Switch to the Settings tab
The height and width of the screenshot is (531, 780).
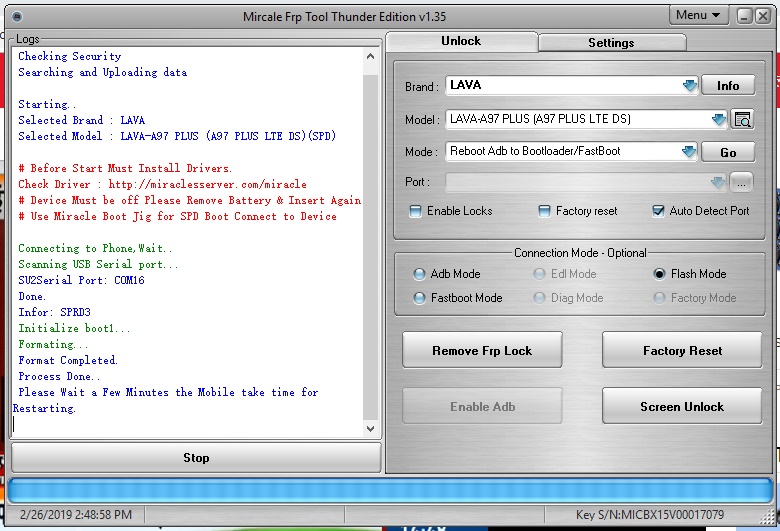coord(611,43)
